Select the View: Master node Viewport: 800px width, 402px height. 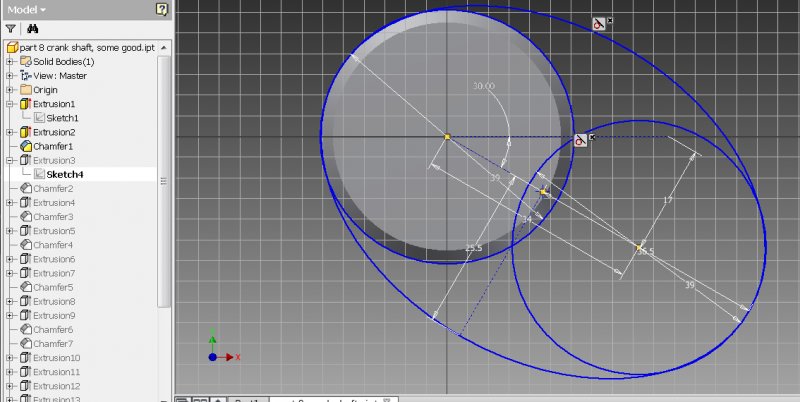(x=60, y=76)
